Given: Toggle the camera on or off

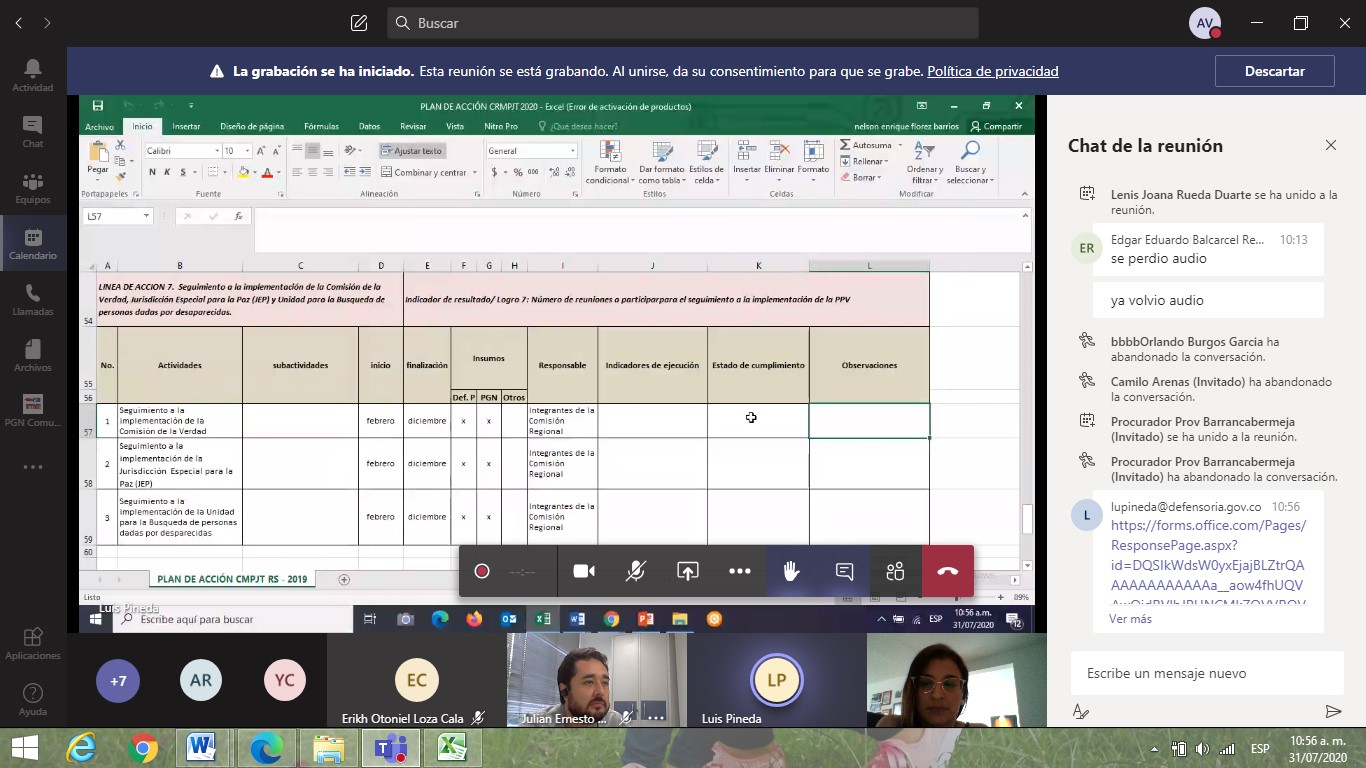Looking at the screenshot, I should (x=584, y=571).
